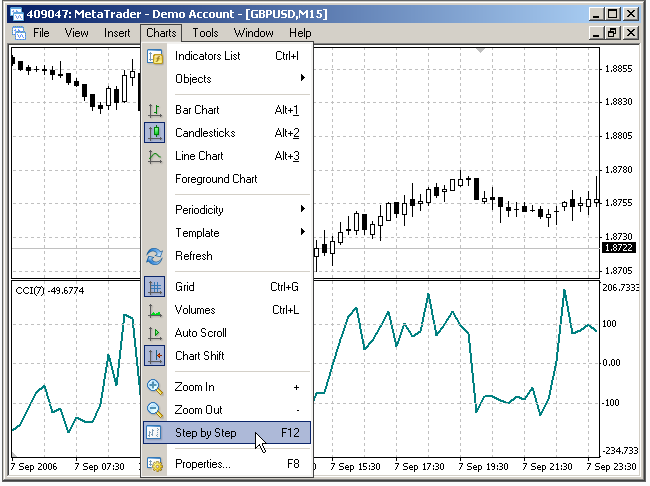The width and height of the screenshot is (650, 486).
Task: Click the Chart Shift icon
Action: point(155,356)
